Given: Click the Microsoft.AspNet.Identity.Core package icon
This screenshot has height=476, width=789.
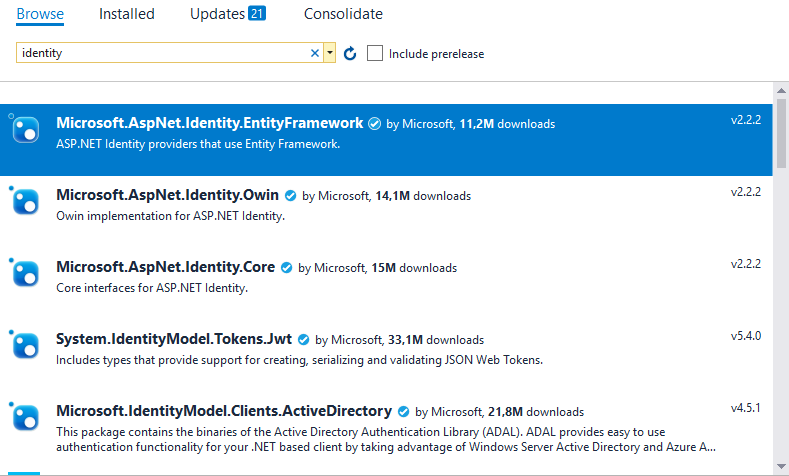Looking at the screenshot, I should pyautogui.click(x=25, y=274).
